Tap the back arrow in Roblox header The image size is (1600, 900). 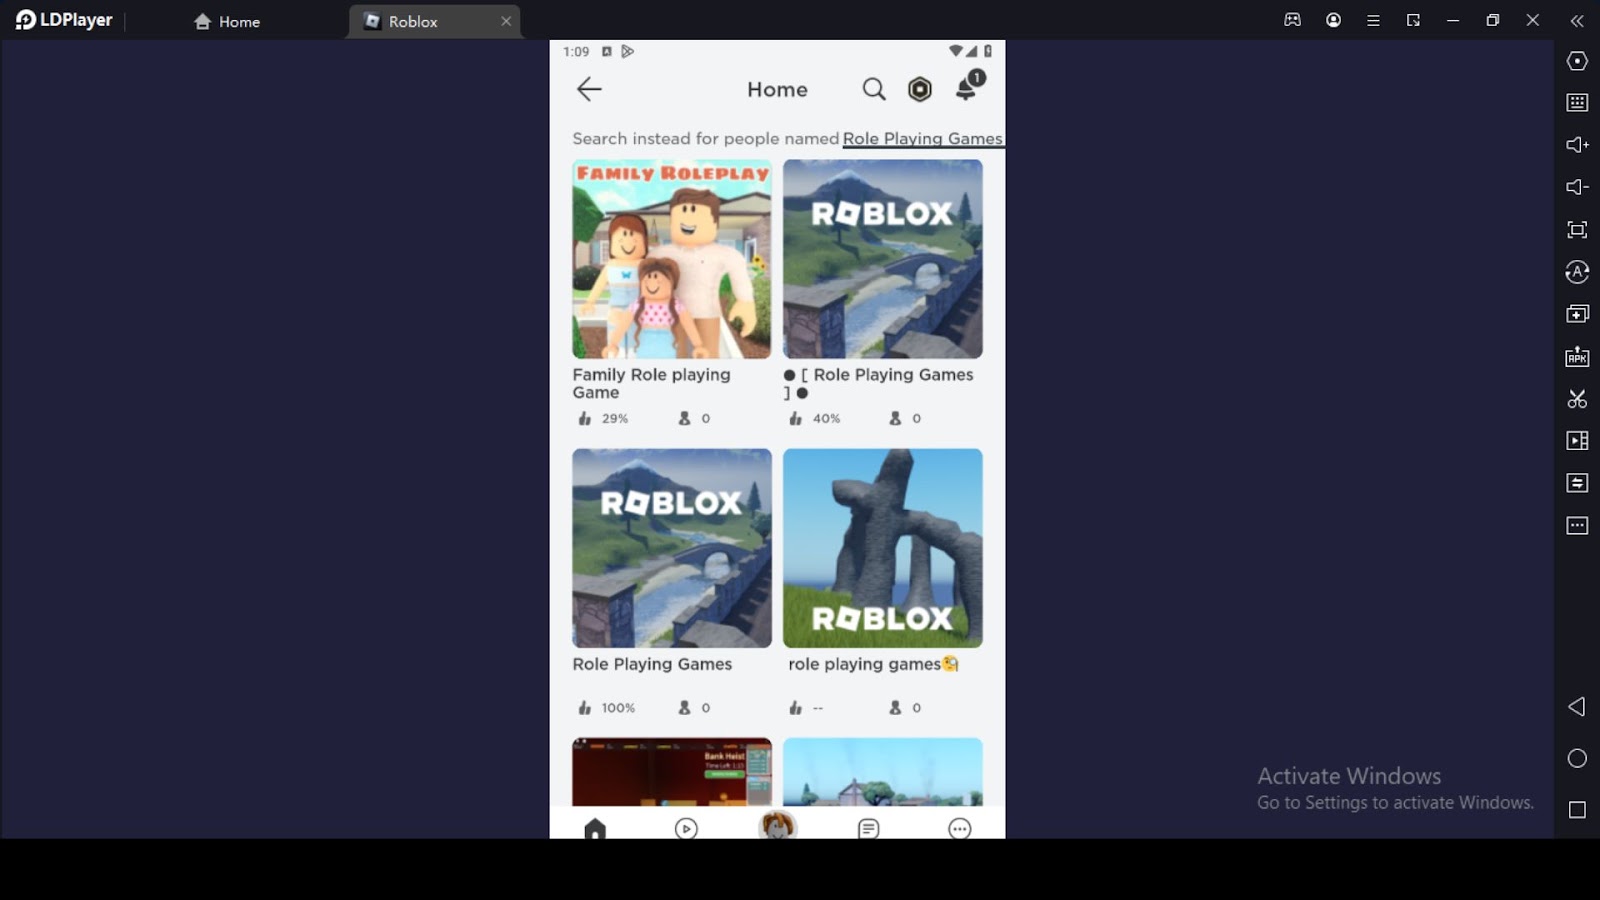tap(589, 89)
